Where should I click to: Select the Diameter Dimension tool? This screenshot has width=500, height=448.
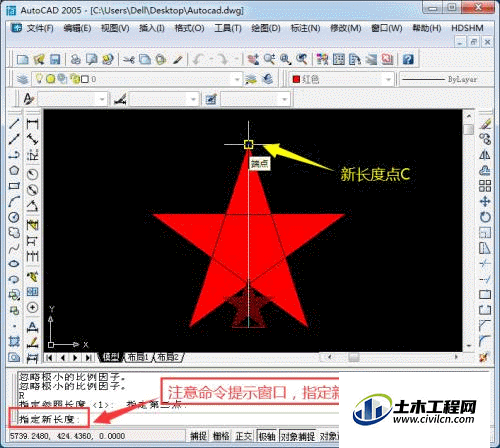32,190
